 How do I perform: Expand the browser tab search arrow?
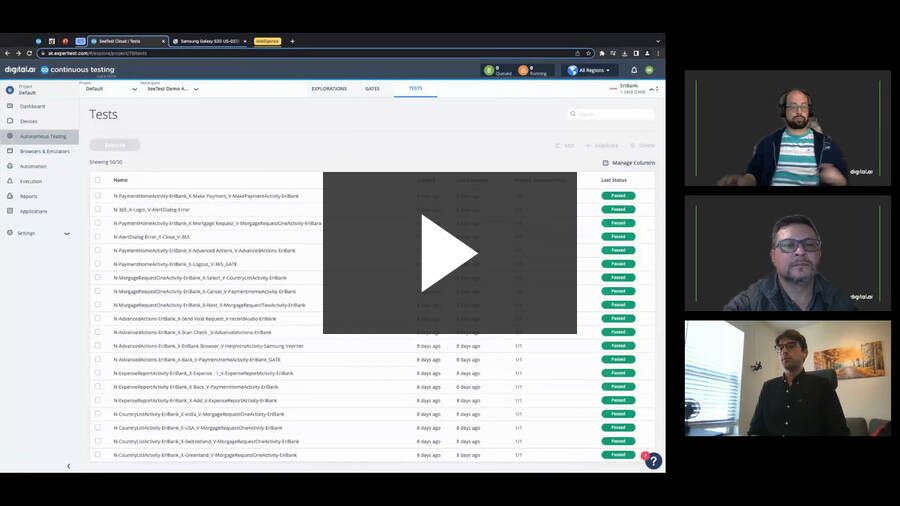pyautogui.click(x=658, y=41)
